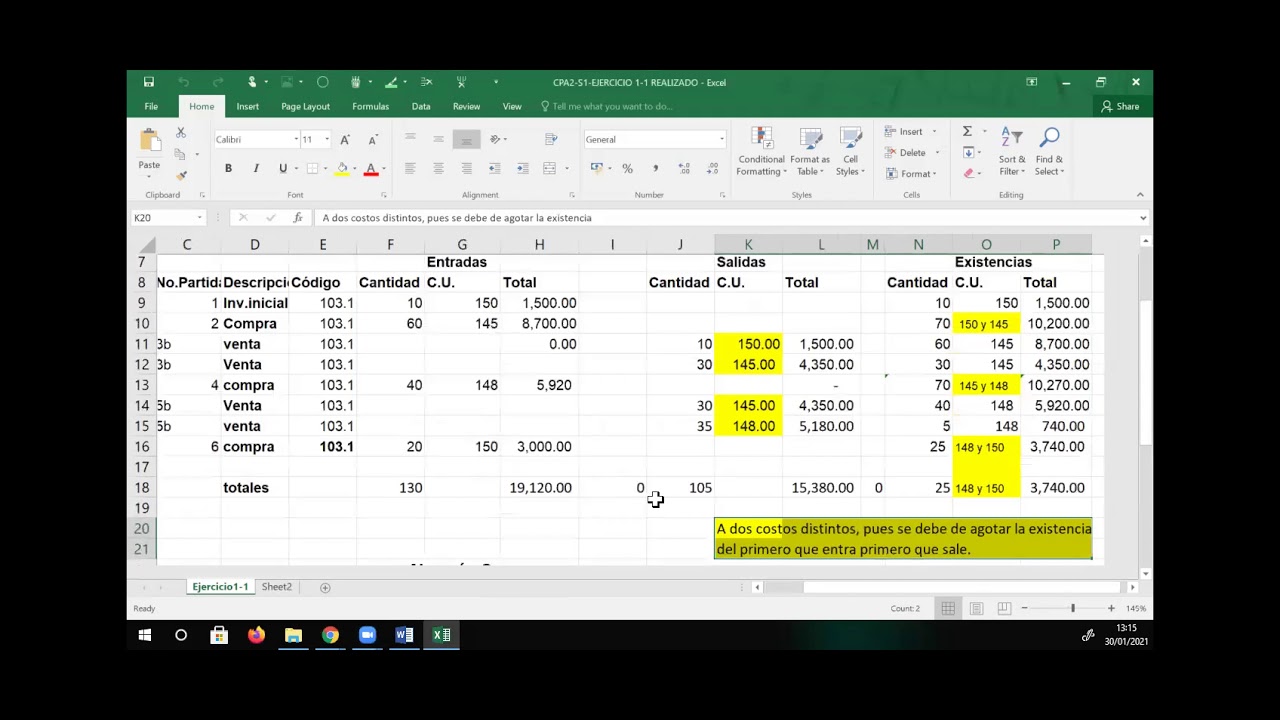Click the Format cells button
1280x720 pixels.
[x=911, y=174]
